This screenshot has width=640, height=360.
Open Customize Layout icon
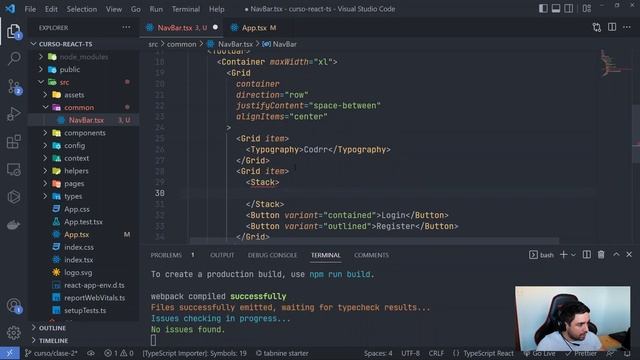(x=587, y=9)
